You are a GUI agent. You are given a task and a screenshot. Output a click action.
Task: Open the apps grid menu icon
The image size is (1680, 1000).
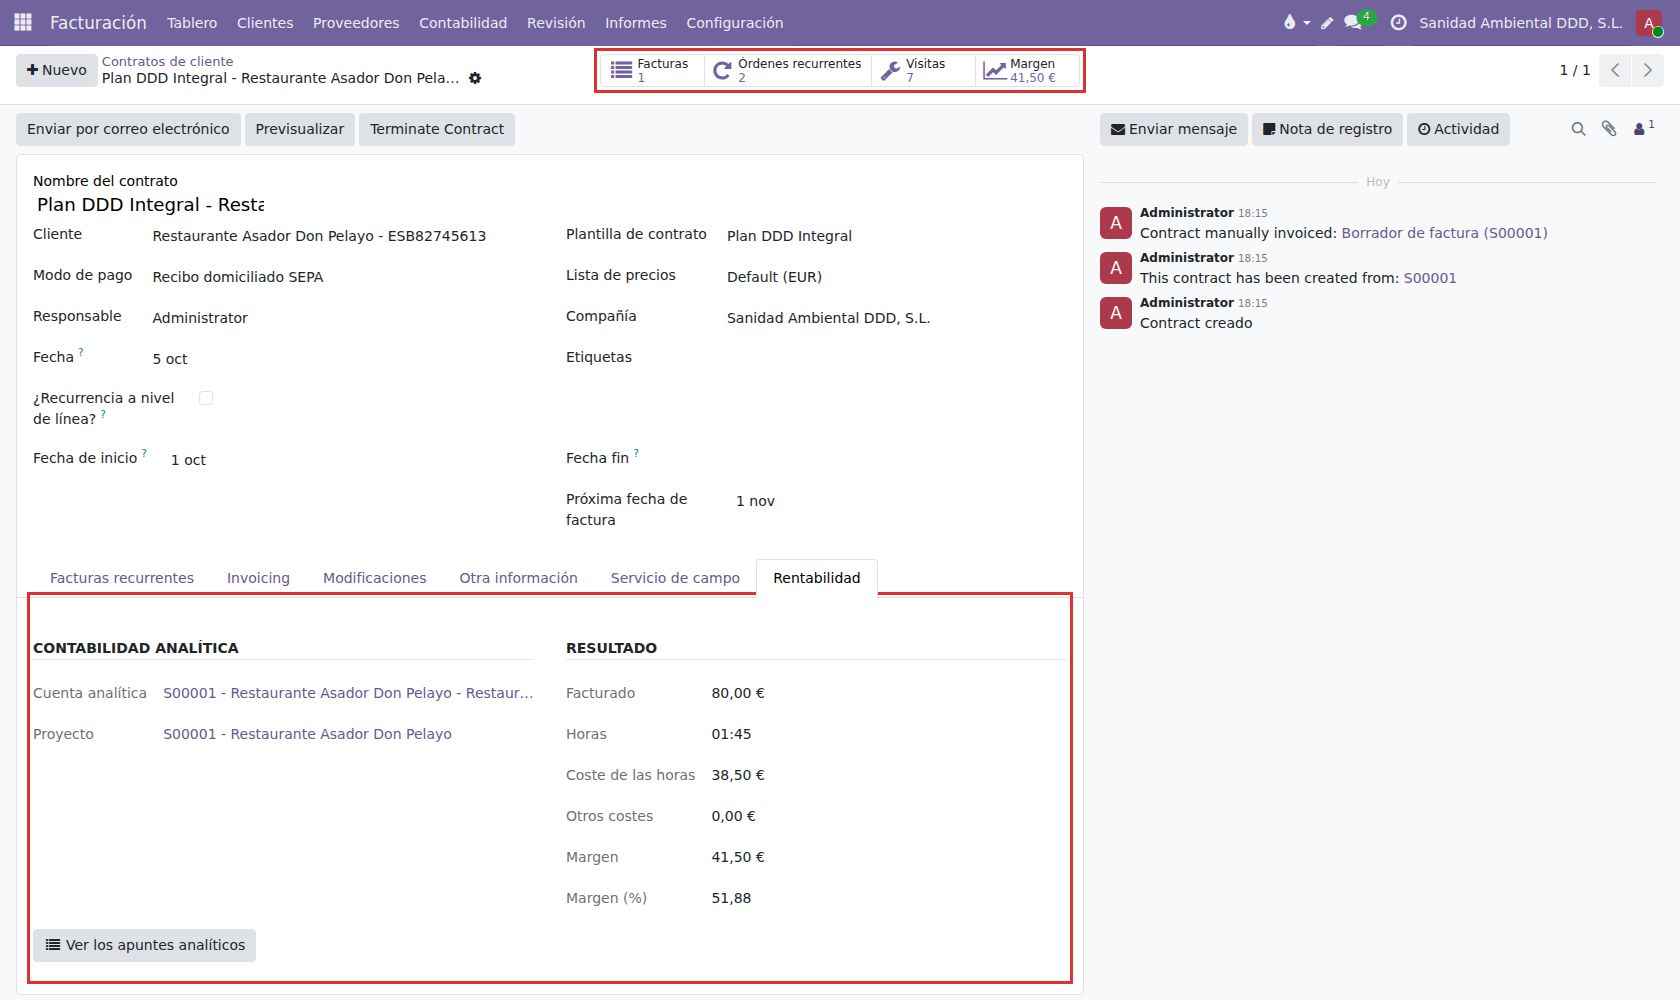(23, 22)
